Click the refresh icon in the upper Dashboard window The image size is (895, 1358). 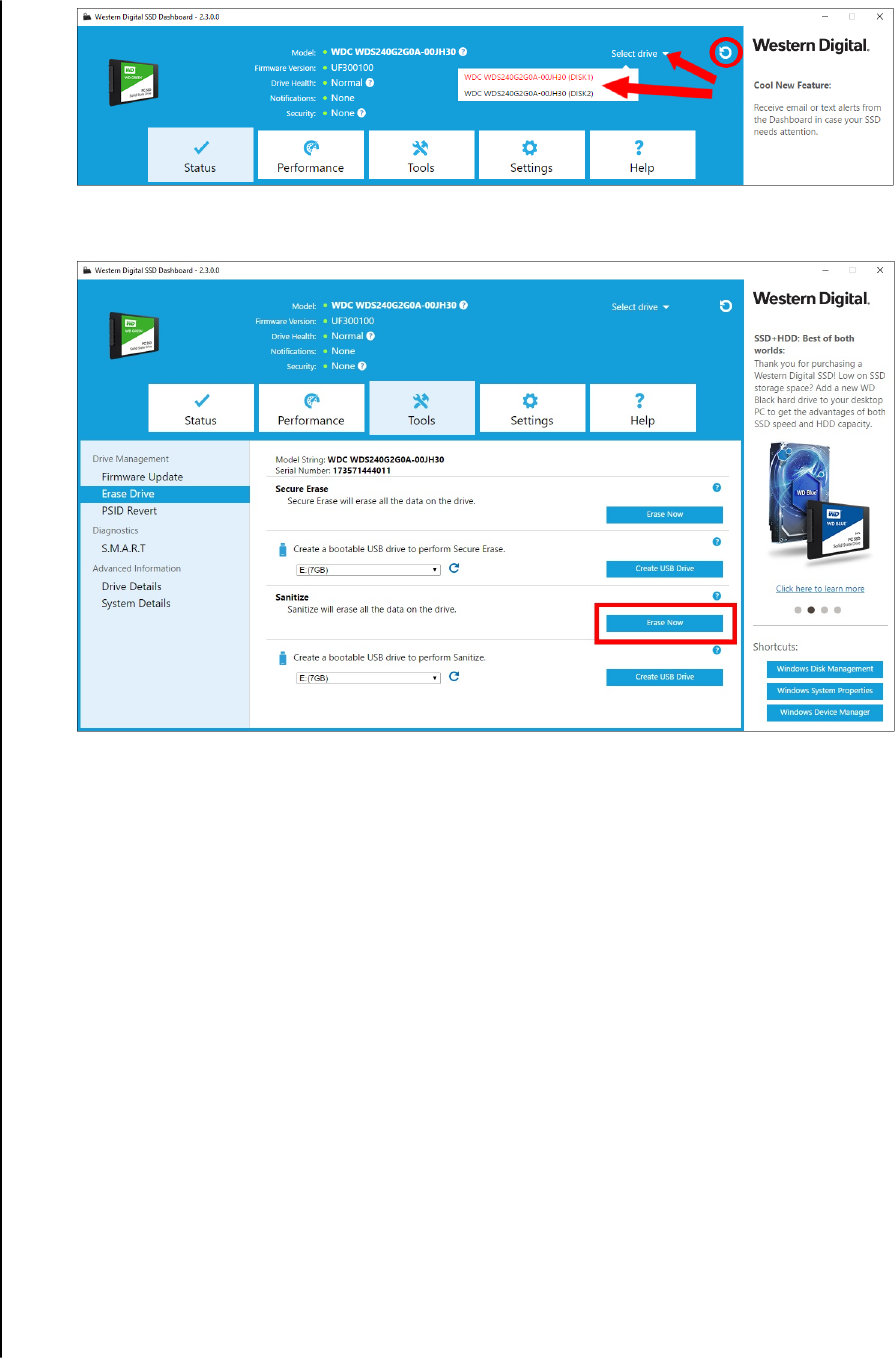point(725,52)
